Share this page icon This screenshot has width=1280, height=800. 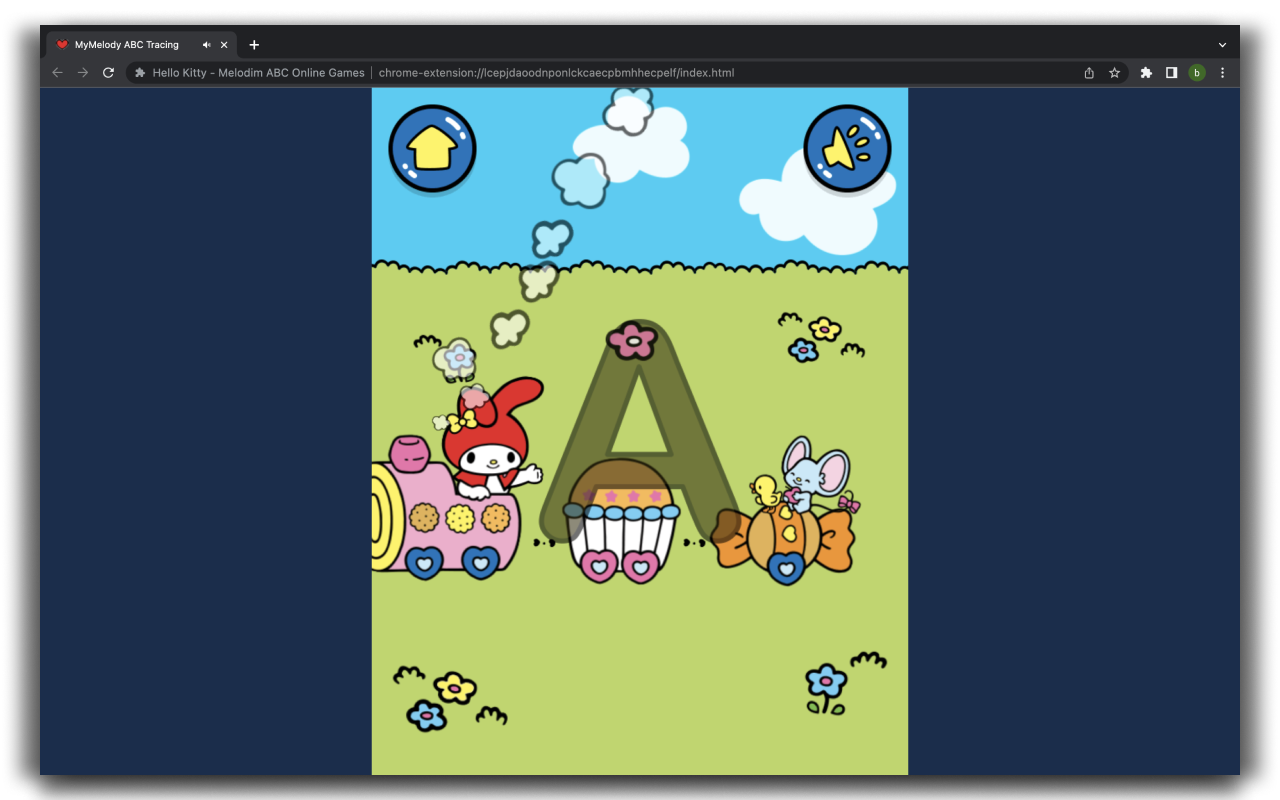[x=1089, y=73]
